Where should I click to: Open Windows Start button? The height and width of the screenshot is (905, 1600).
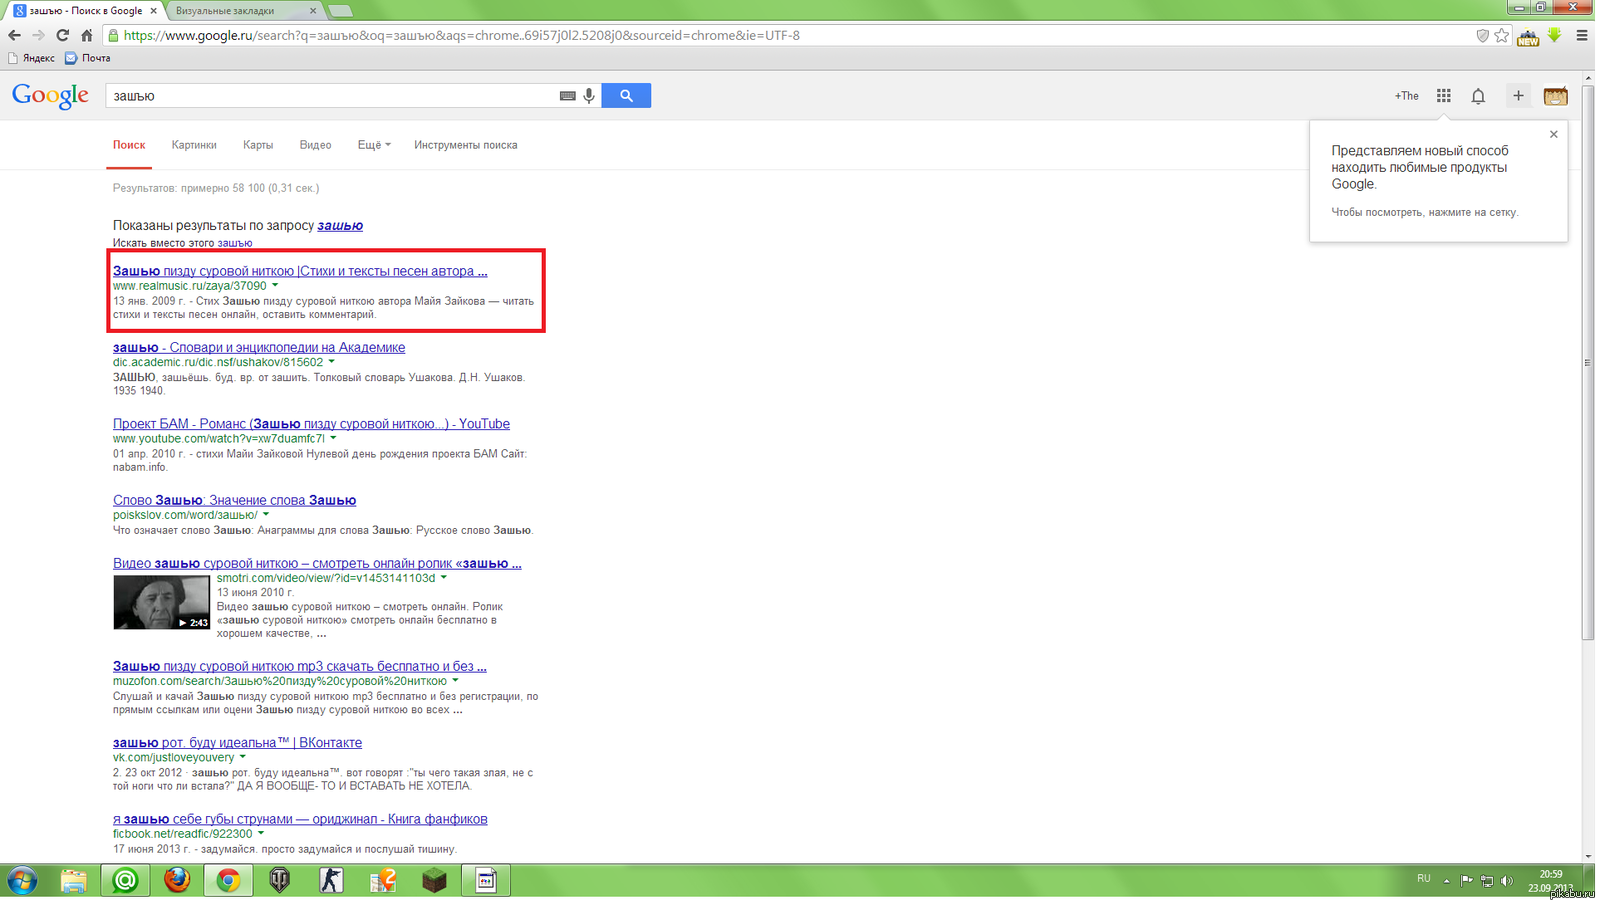(x=22, y=881)
